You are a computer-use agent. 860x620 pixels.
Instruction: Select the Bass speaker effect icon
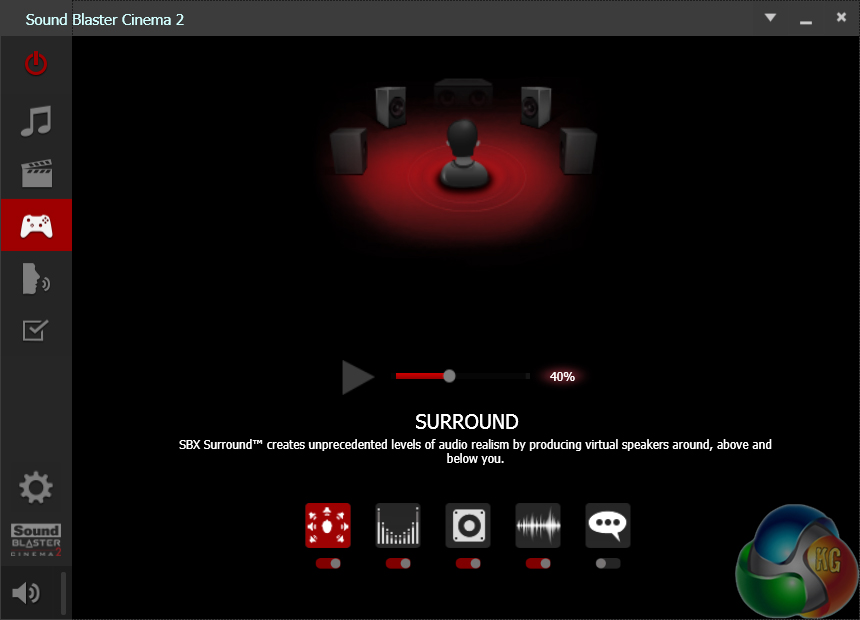(x=468, y=525)
